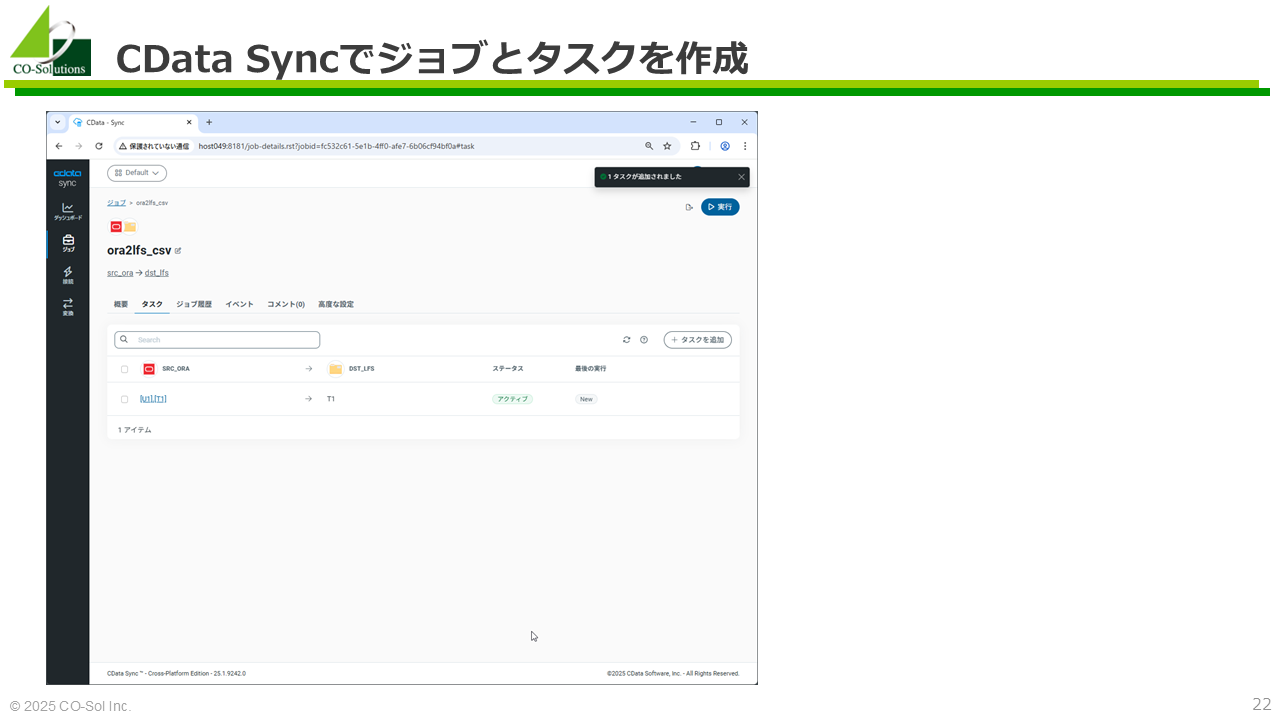Click the タスクを追加 button
The image size is (1280, 720).
(698, 340)
